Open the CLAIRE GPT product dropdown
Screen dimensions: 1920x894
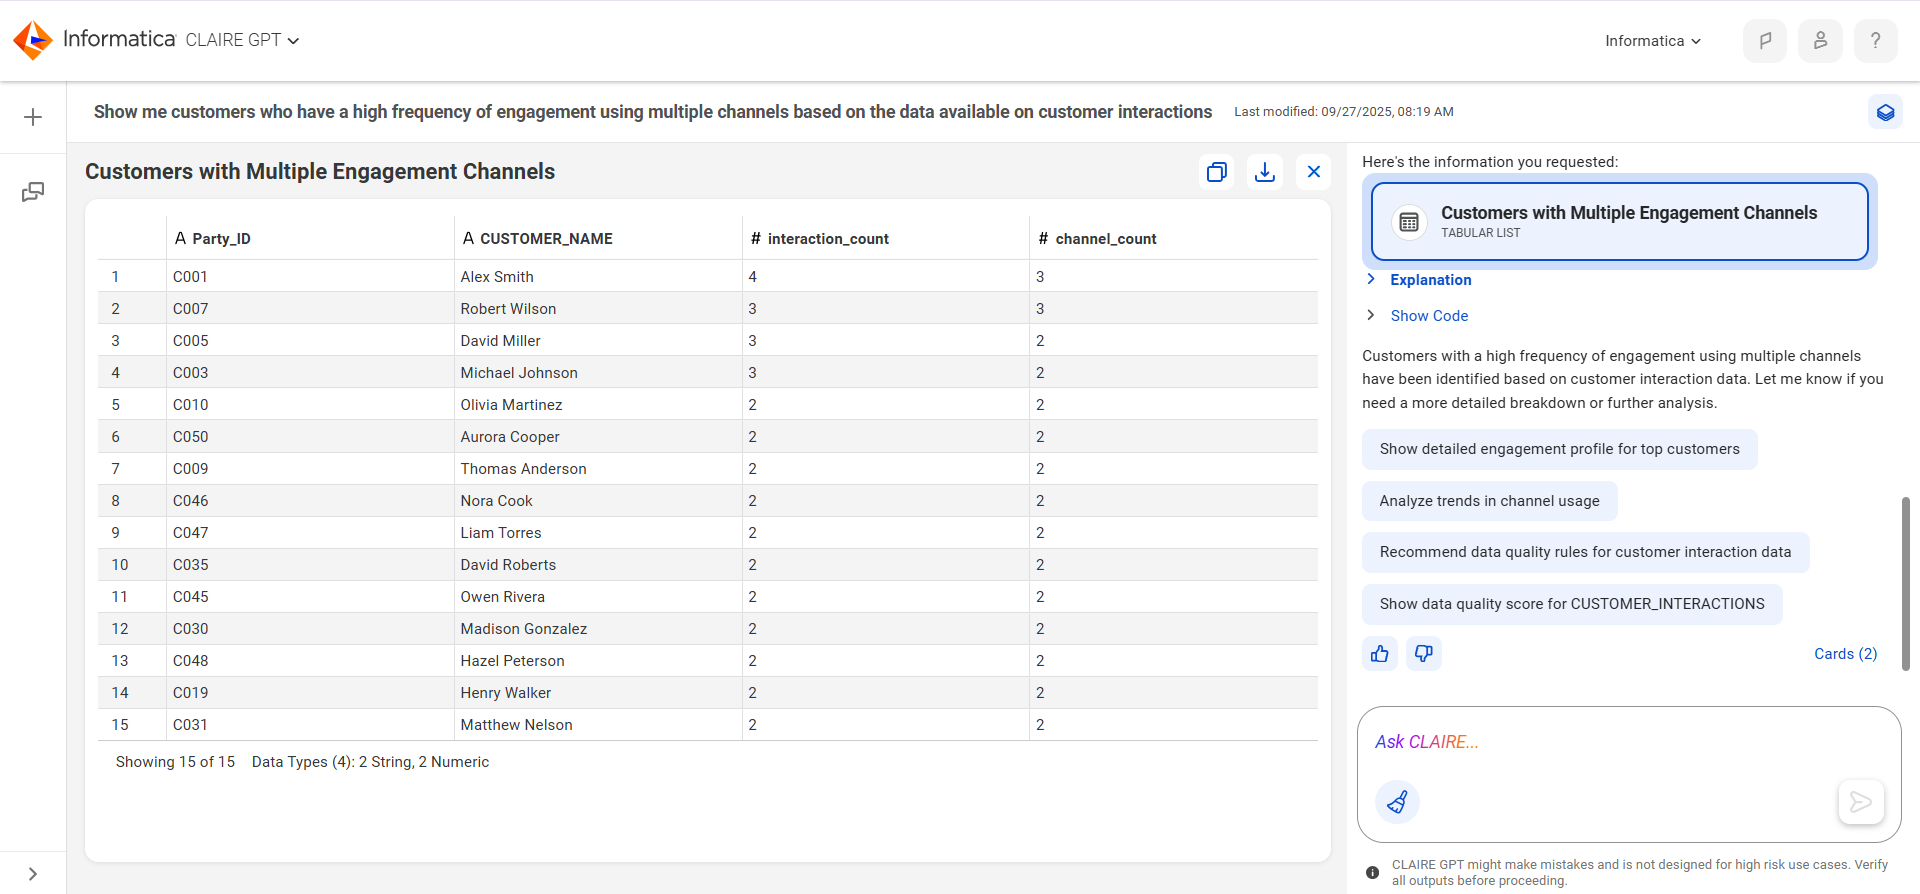[242, 40]
